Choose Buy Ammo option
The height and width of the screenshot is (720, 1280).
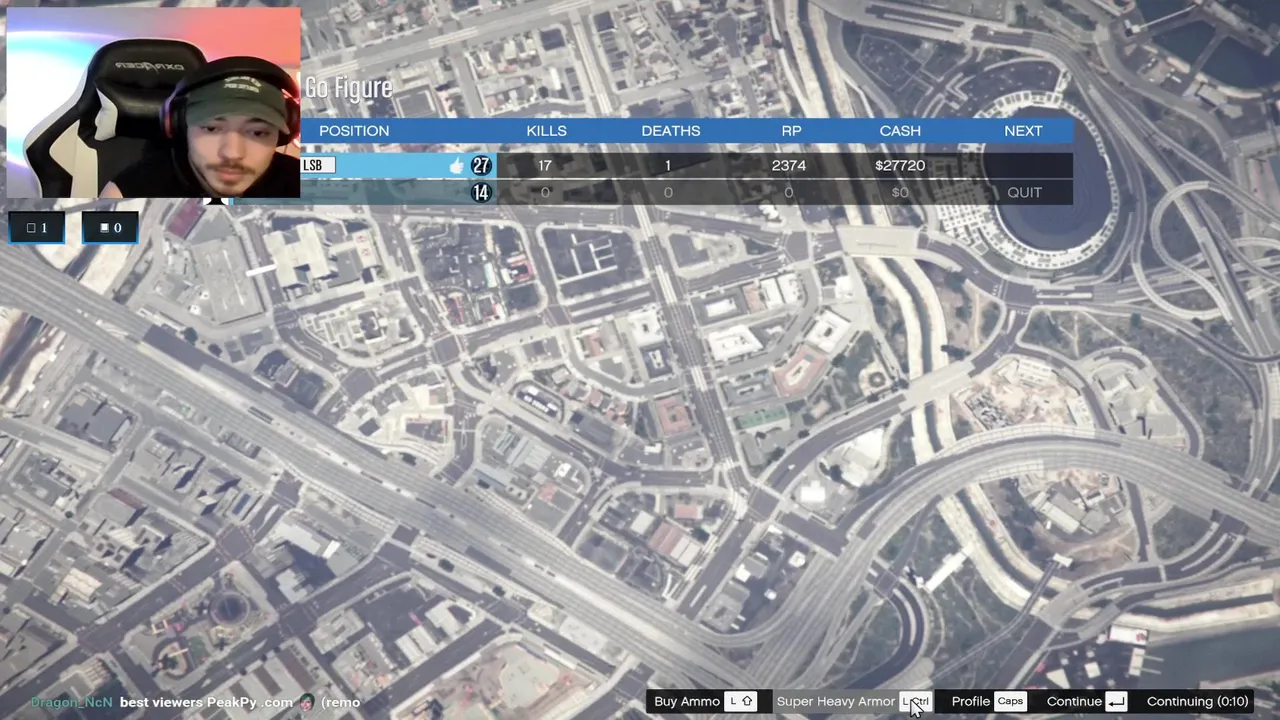pos(686,701)
